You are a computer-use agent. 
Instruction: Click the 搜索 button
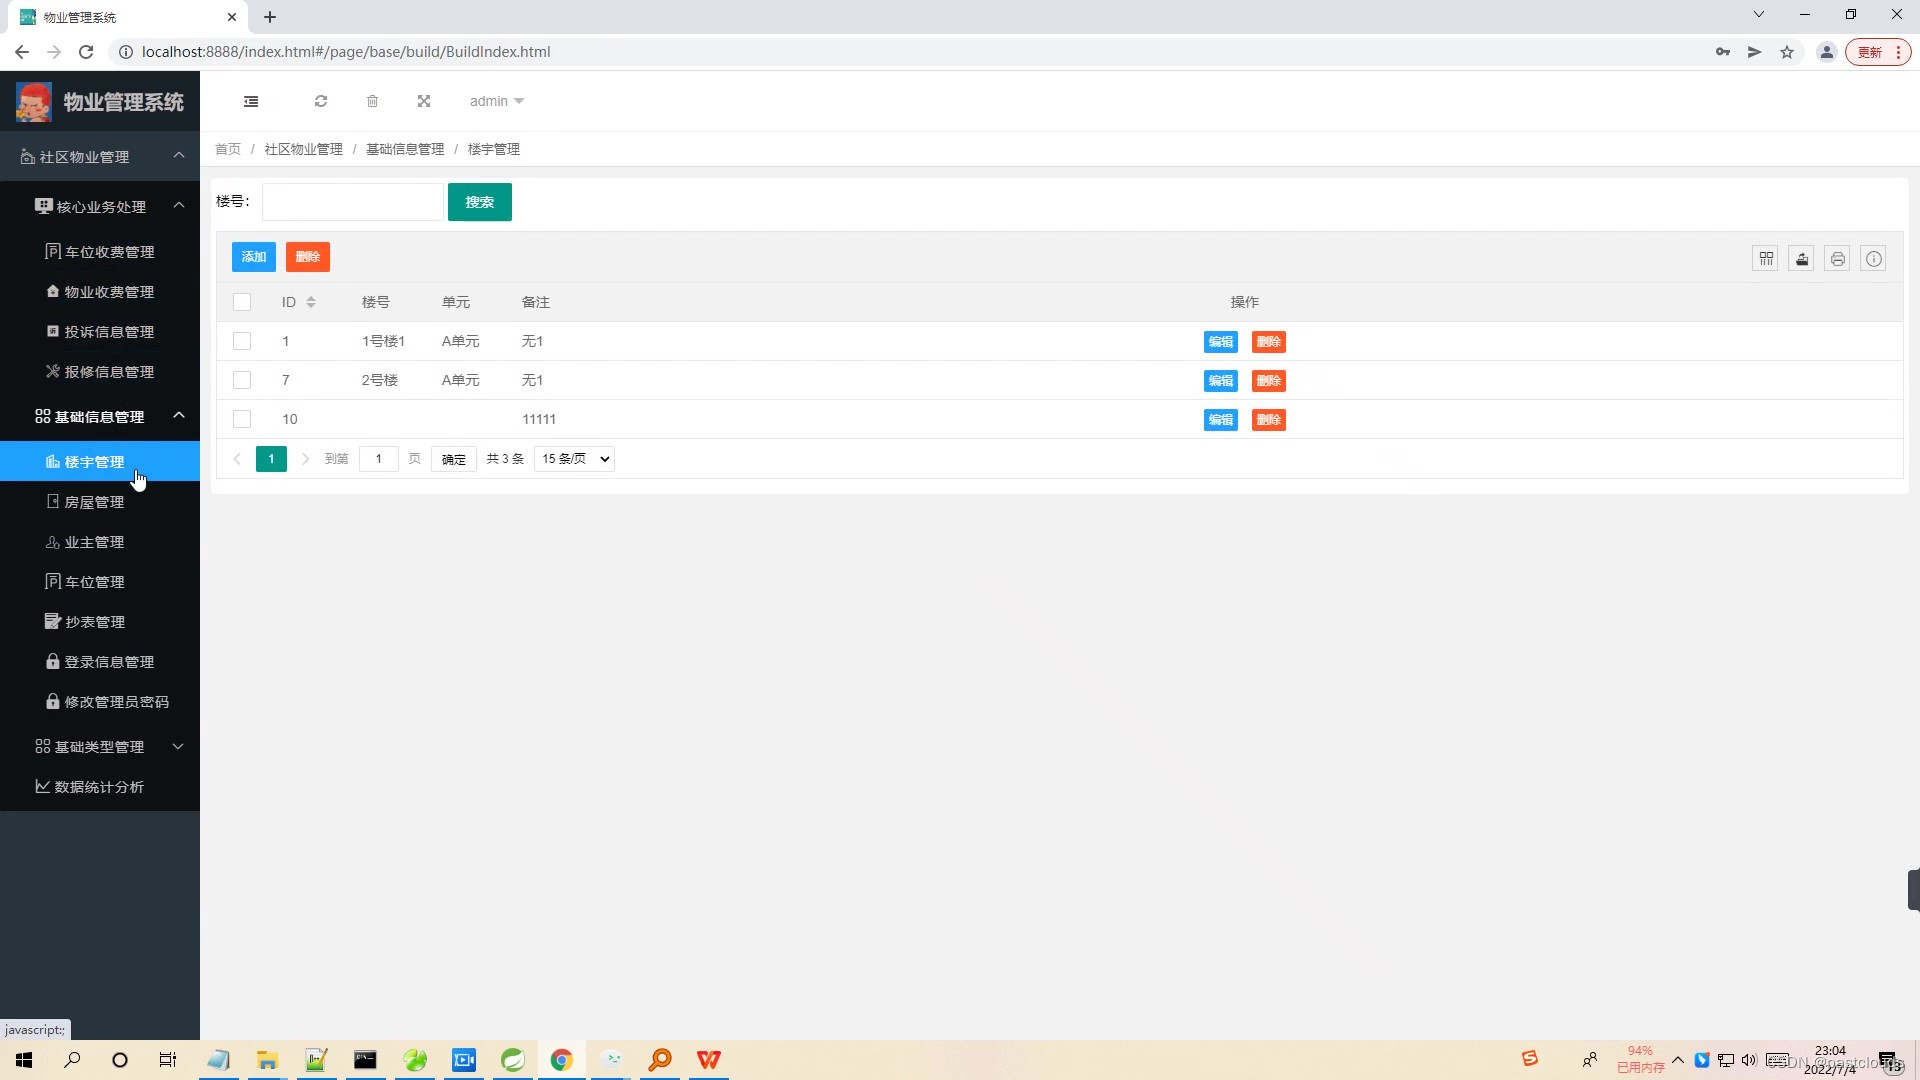(480, 202)
